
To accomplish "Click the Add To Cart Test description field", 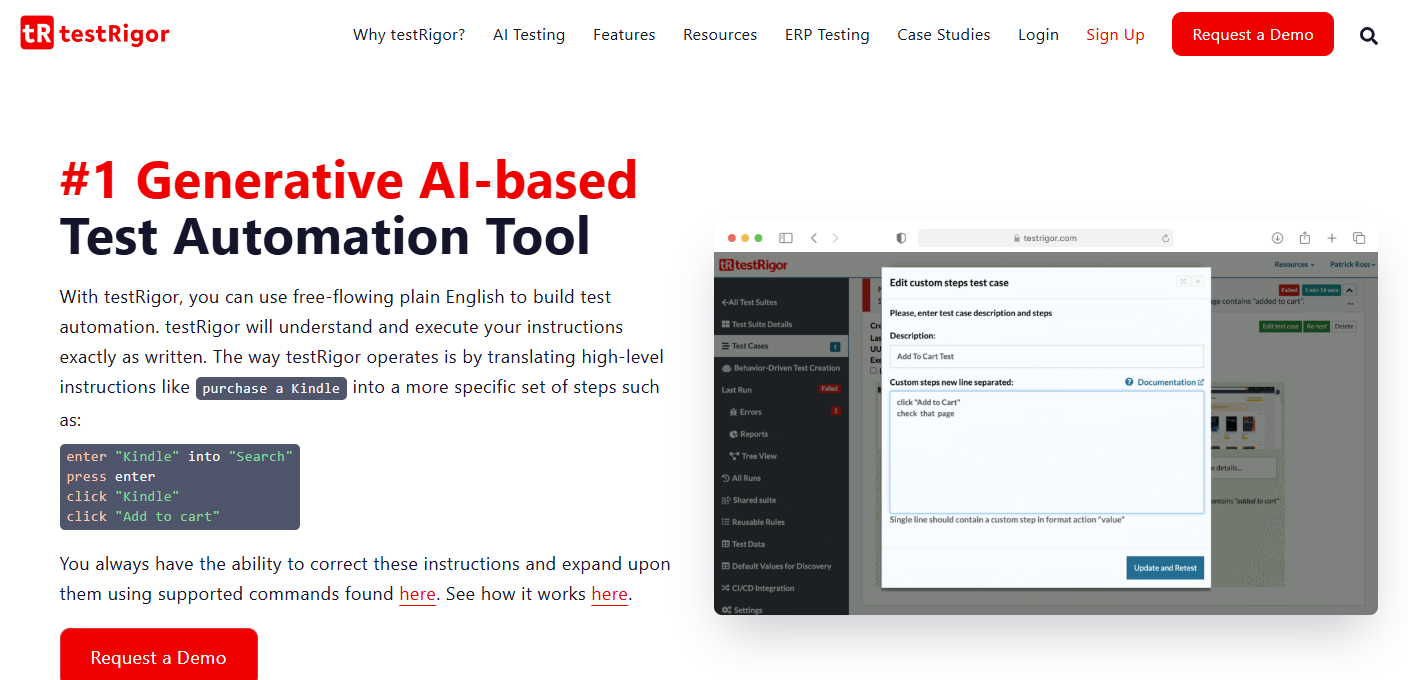I will point(1046,357).
